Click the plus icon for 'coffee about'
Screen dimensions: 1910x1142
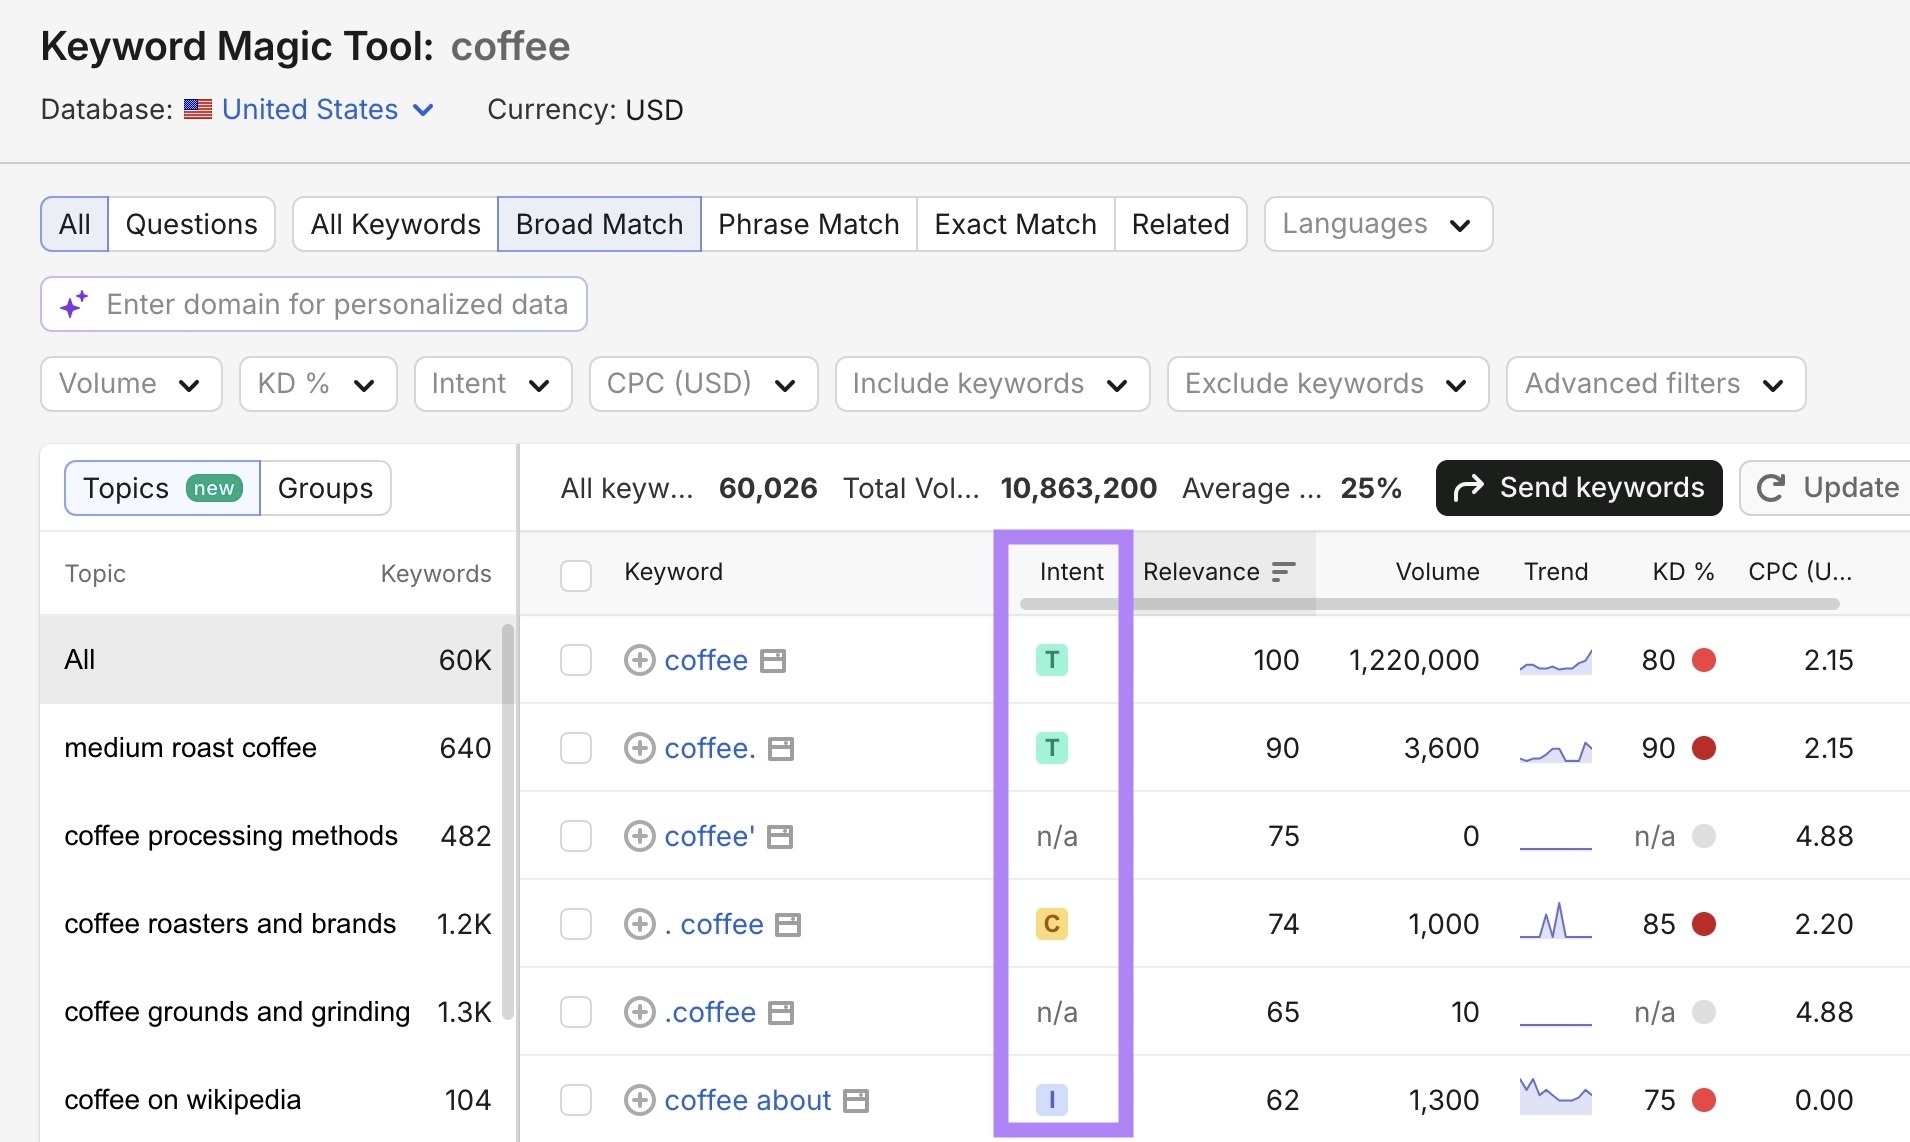(x=640, y=1100)
